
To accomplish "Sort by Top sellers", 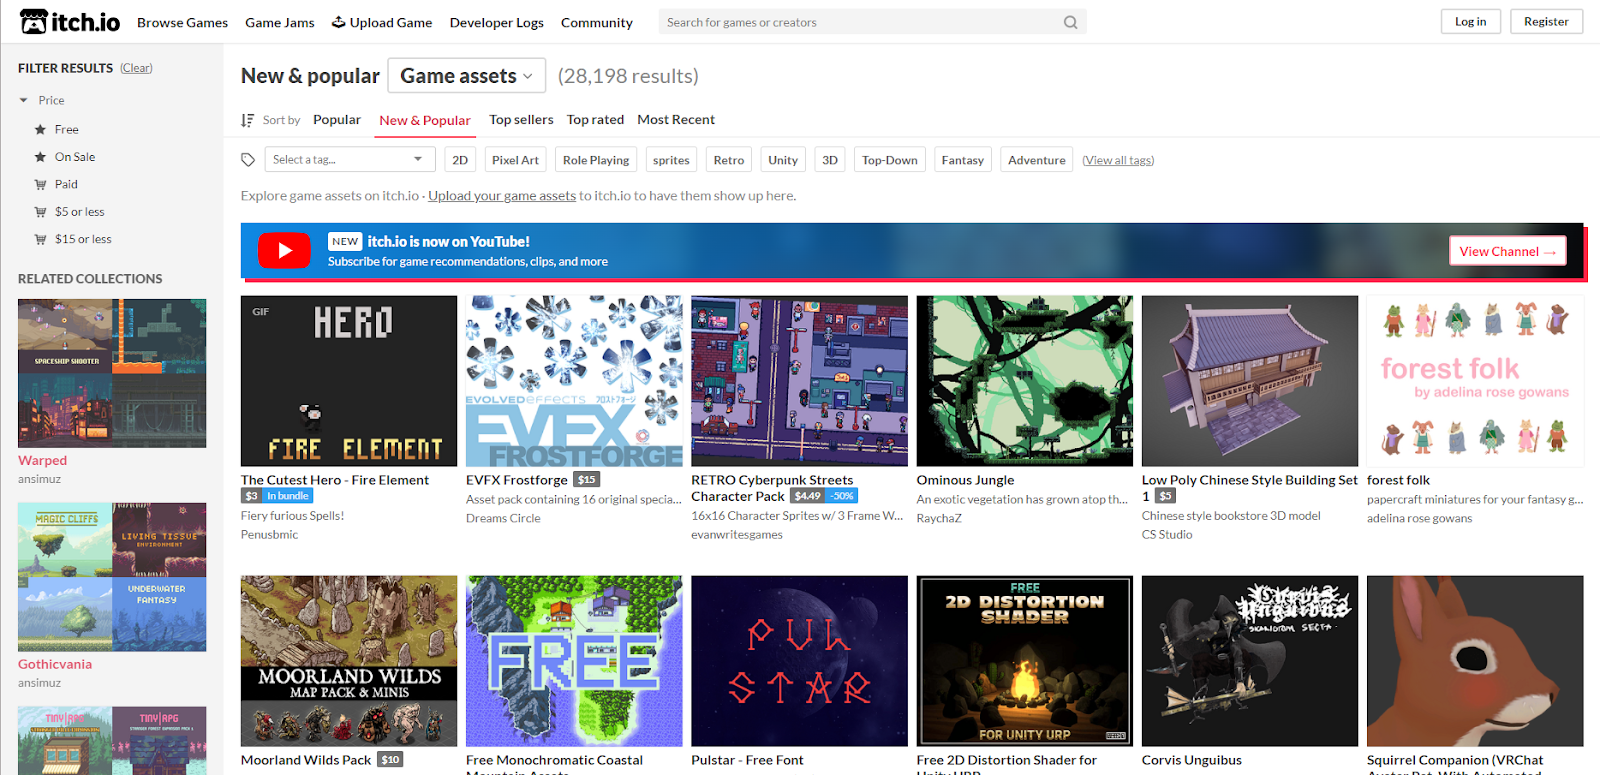I will [x=521, y=119].
